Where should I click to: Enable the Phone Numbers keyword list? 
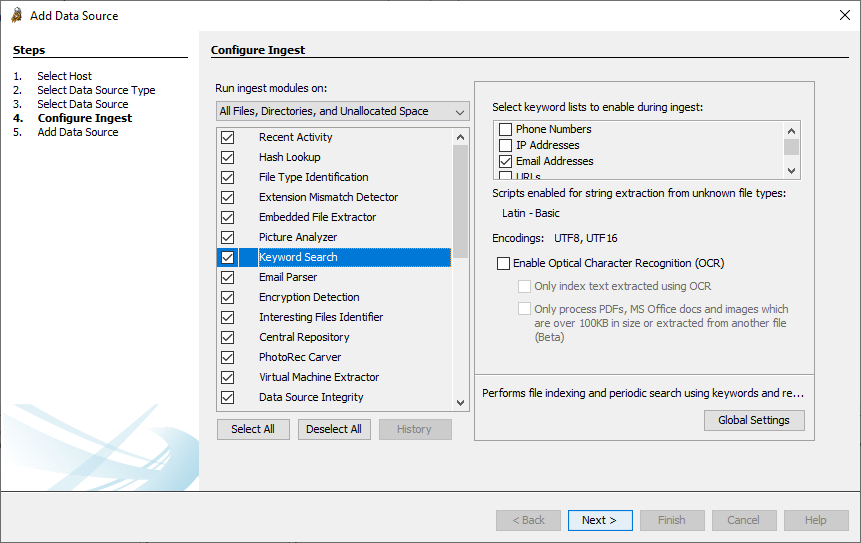point(505,130)
